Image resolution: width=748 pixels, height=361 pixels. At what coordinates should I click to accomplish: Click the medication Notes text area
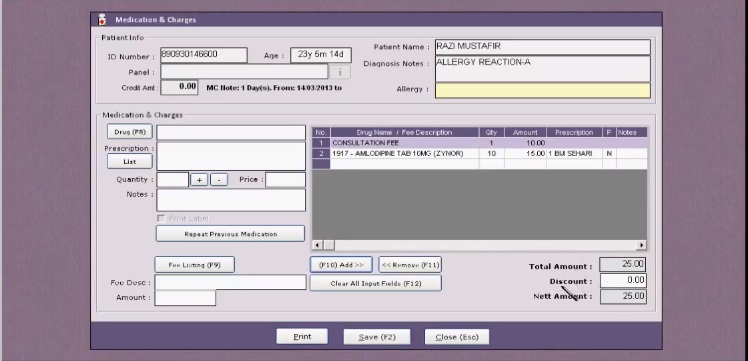pyautogui.click(x=231, y=200)
